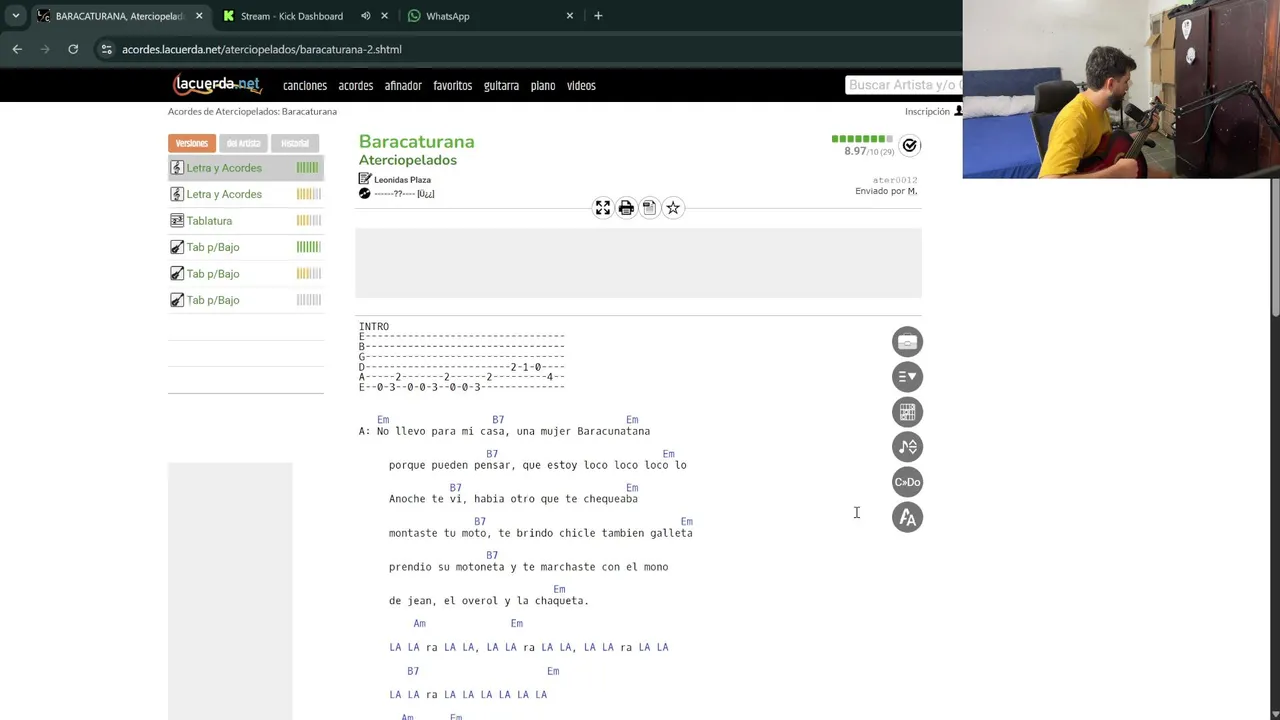1280x720 pixels.
Task: Click the page vertical scrollbar
Action: pos(1275,248)
